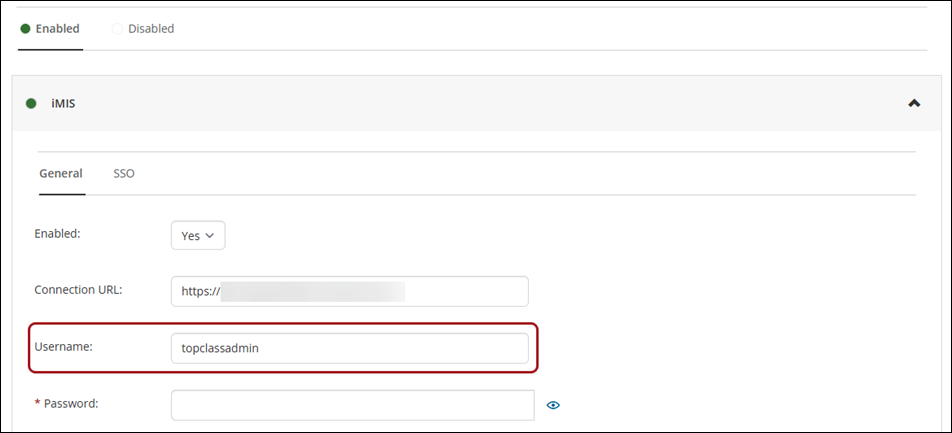The height and width of the screenshot is (433, 952).
Task: Show the Disabled integrations list
Action: click(150, 29)
